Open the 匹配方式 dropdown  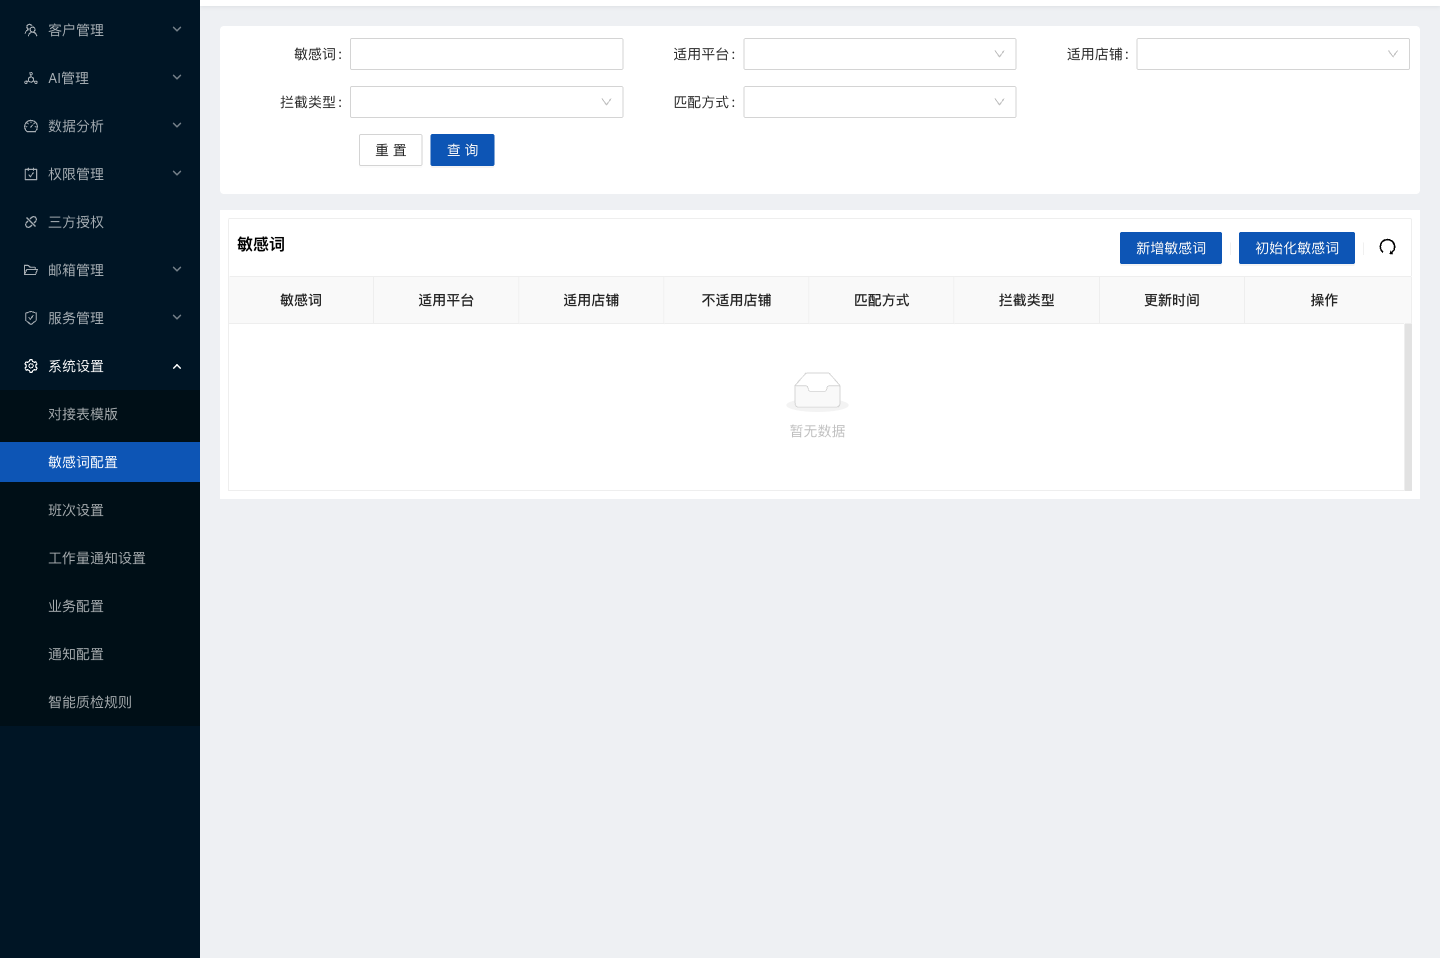coord(880,102)
